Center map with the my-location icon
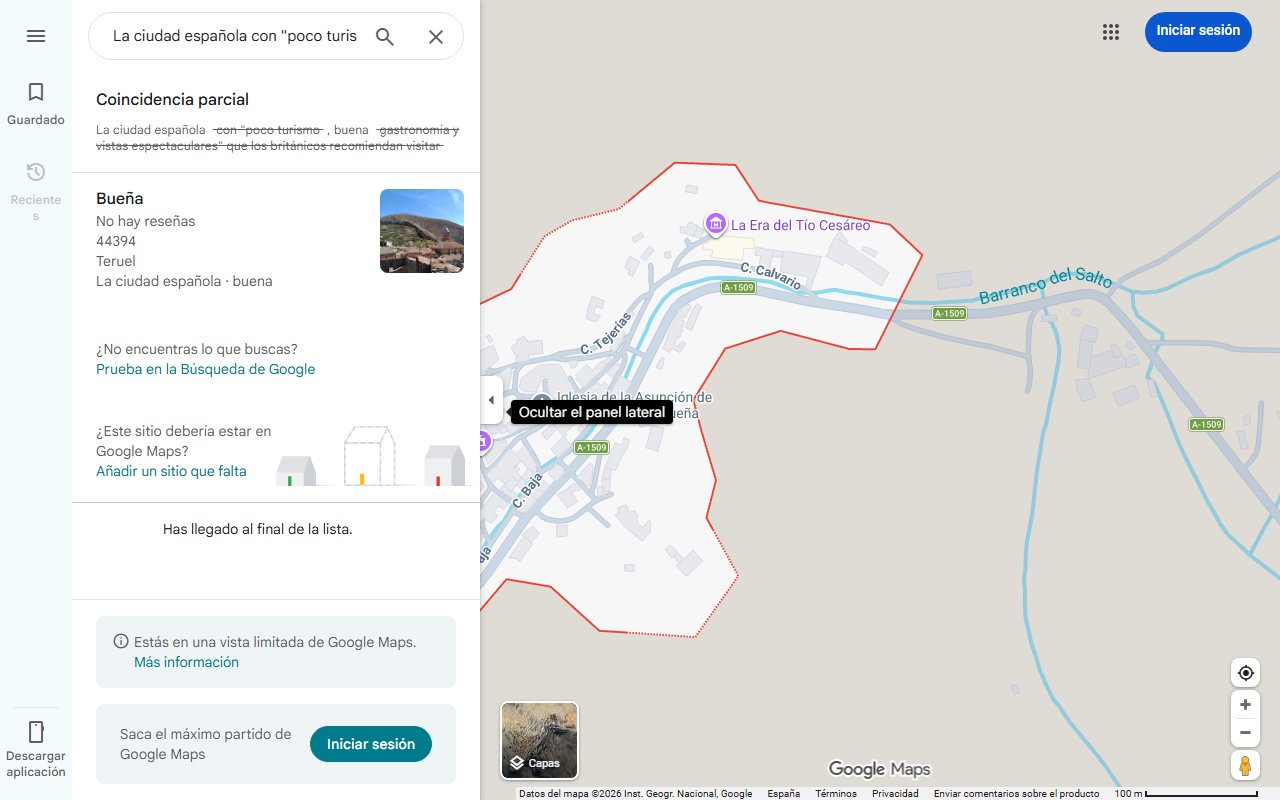This screenshot has width=1280, height=800. (x=1245, y=673)
